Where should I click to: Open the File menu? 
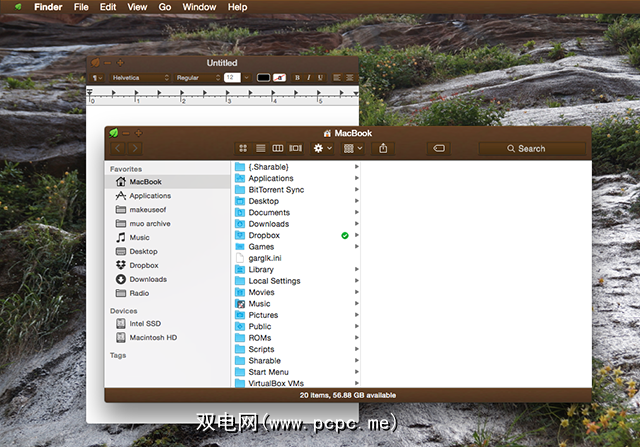click(x=81, y=7)
